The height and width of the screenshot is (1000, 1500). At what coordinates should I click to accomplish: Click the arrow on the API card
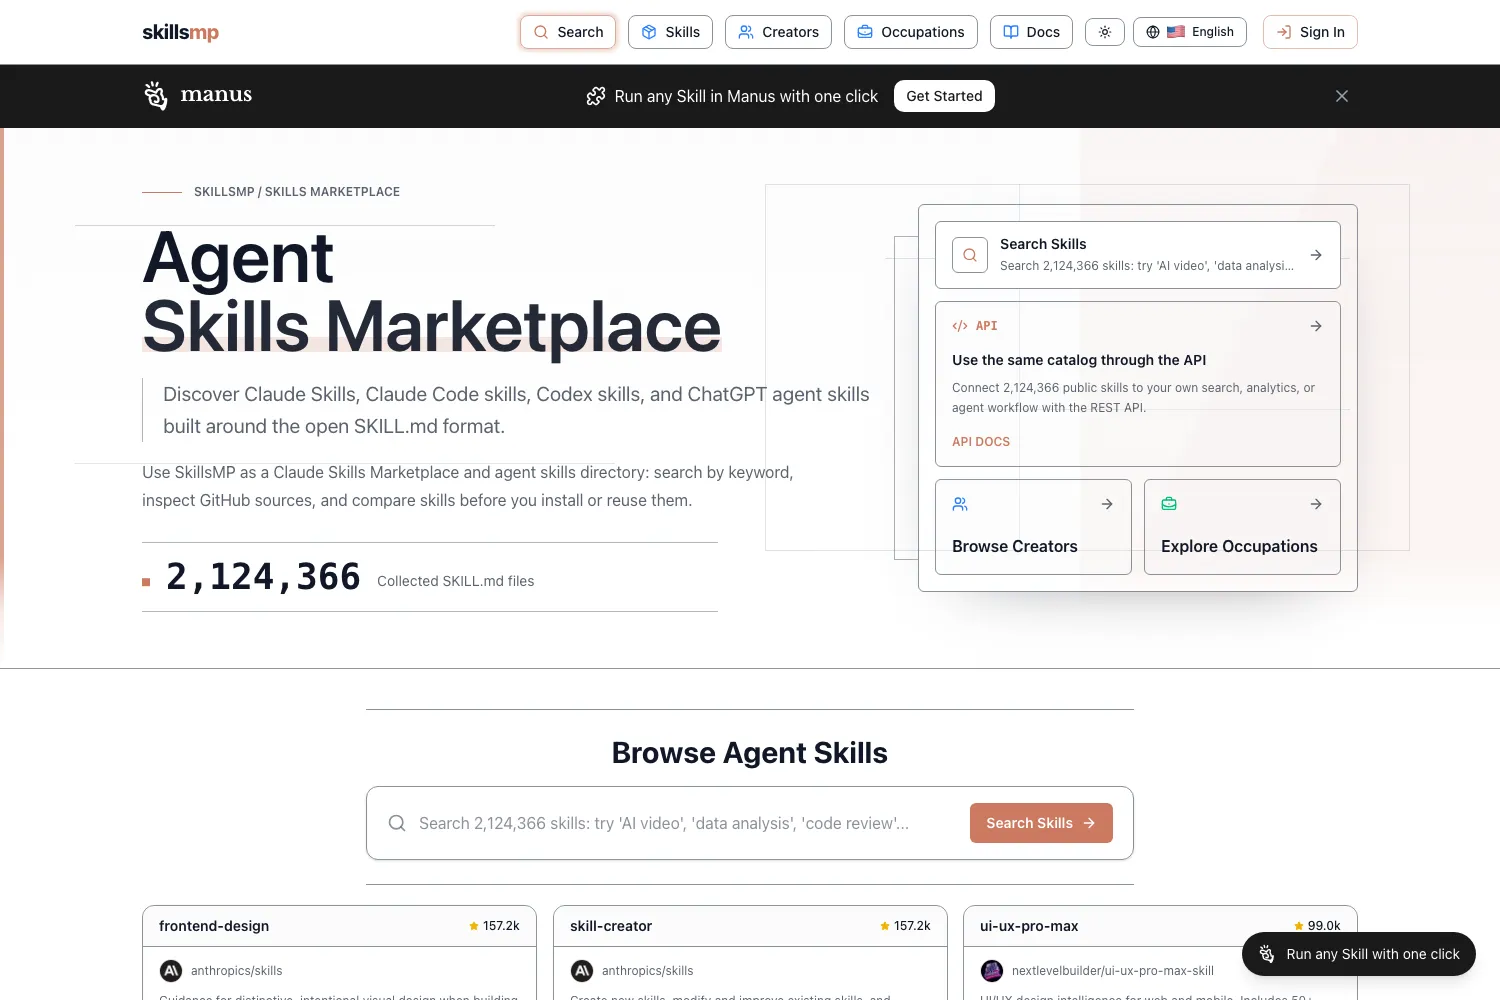pos(1316,326)
